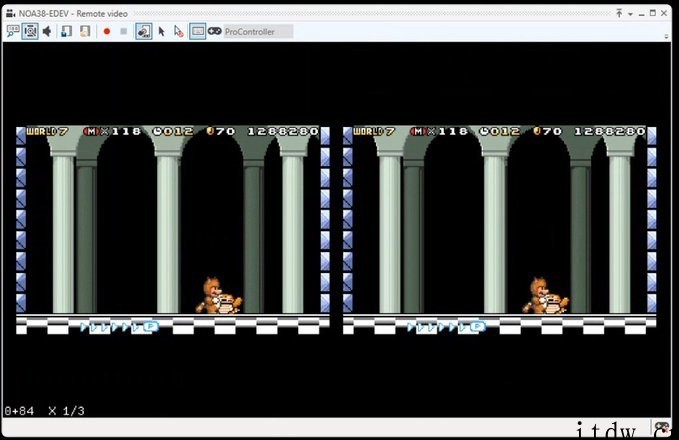Start recording with the red record button
The image size is (679, 440).
107,31
